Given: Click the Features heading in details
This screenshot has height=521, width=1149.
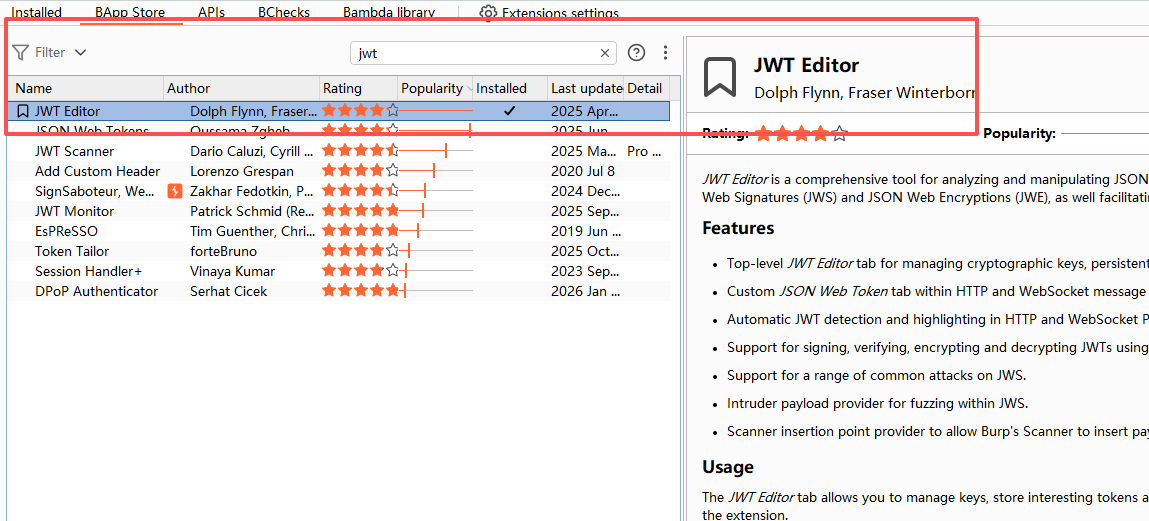Looking at the screenshot, I should (x=738, y=227).
